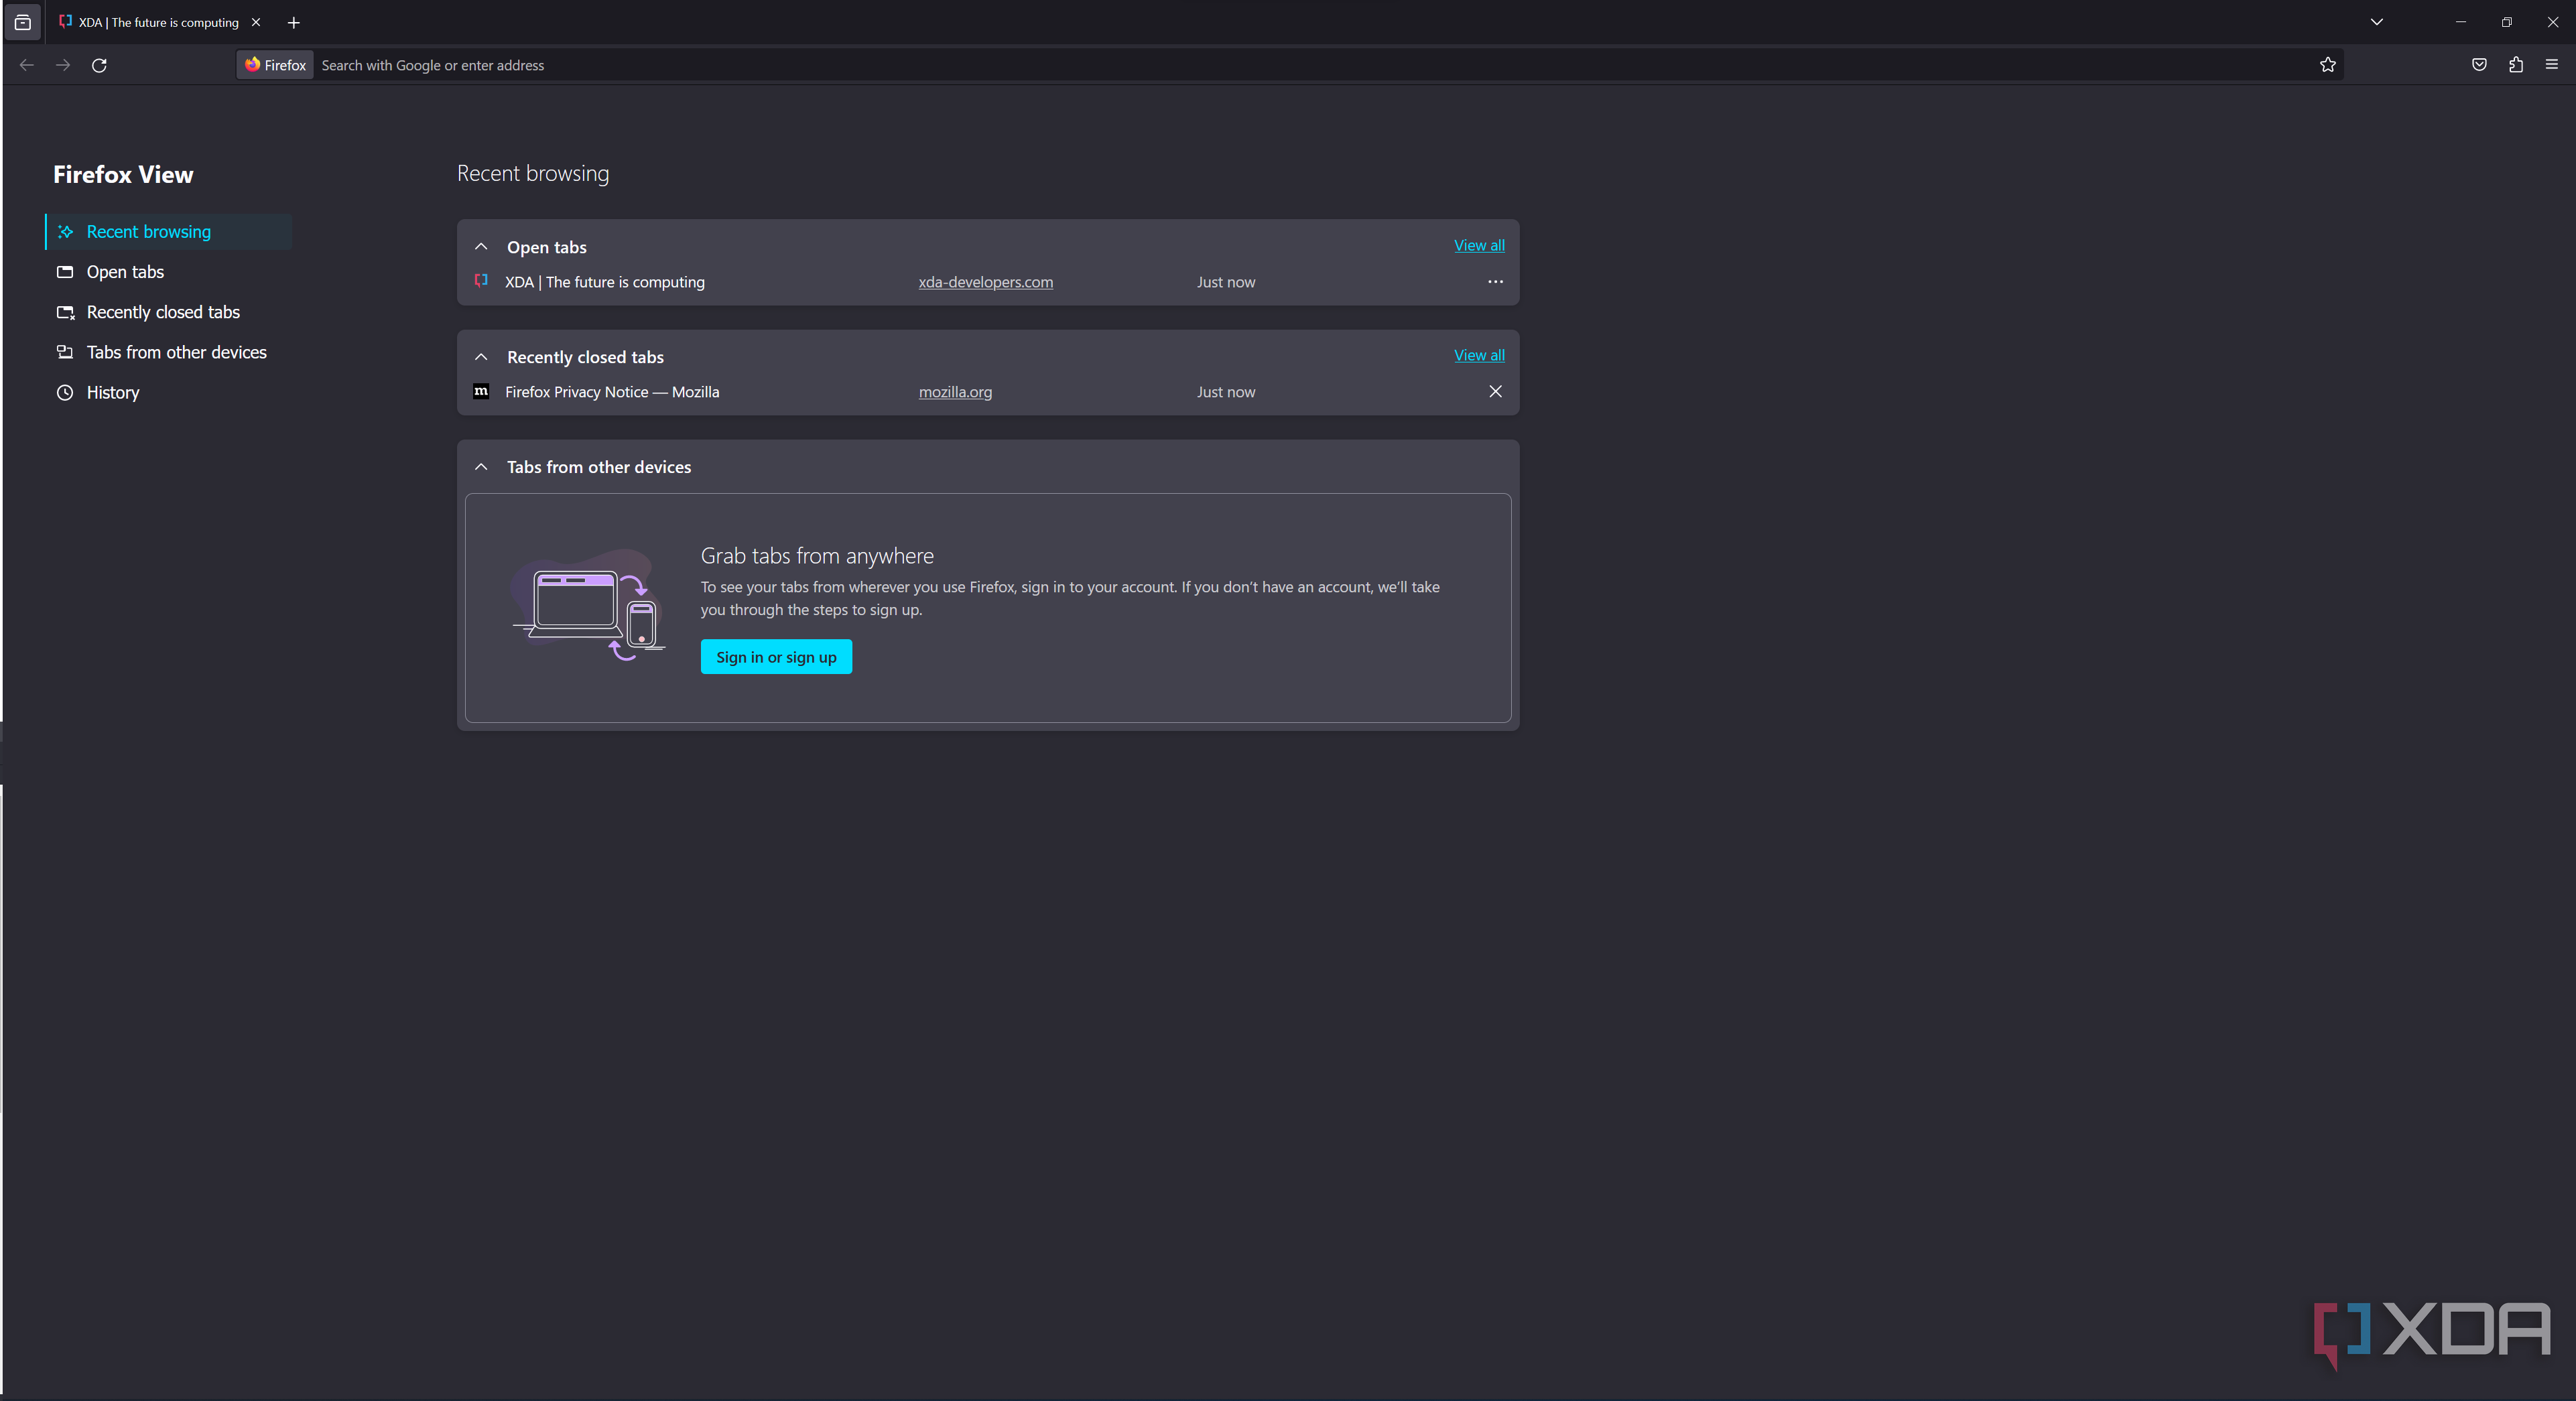Minimize the Firefox window
This screenshot has height=1401, width=2576.
point(2461,22)
